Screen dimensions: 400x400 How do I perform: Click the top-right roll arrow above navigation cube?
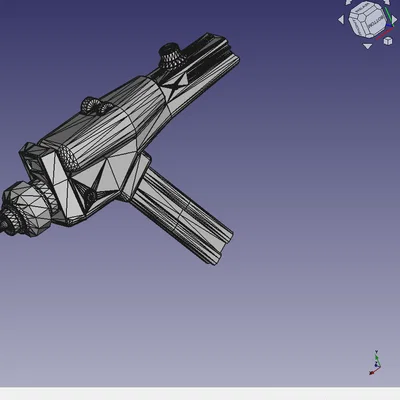387,2
